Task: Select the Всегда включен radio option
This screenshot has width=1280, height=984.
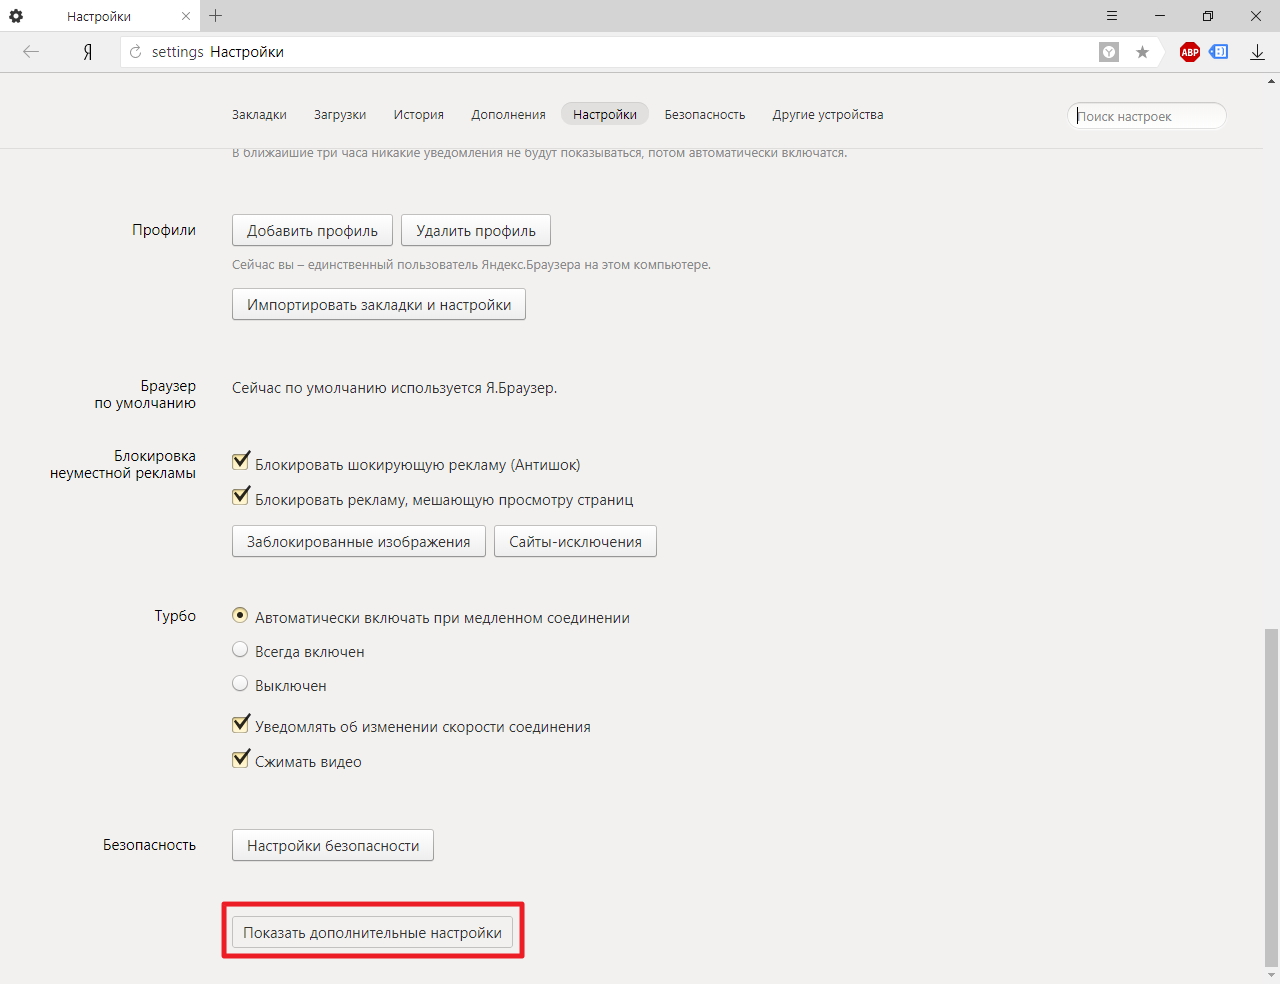Action: tap(240, 649)
